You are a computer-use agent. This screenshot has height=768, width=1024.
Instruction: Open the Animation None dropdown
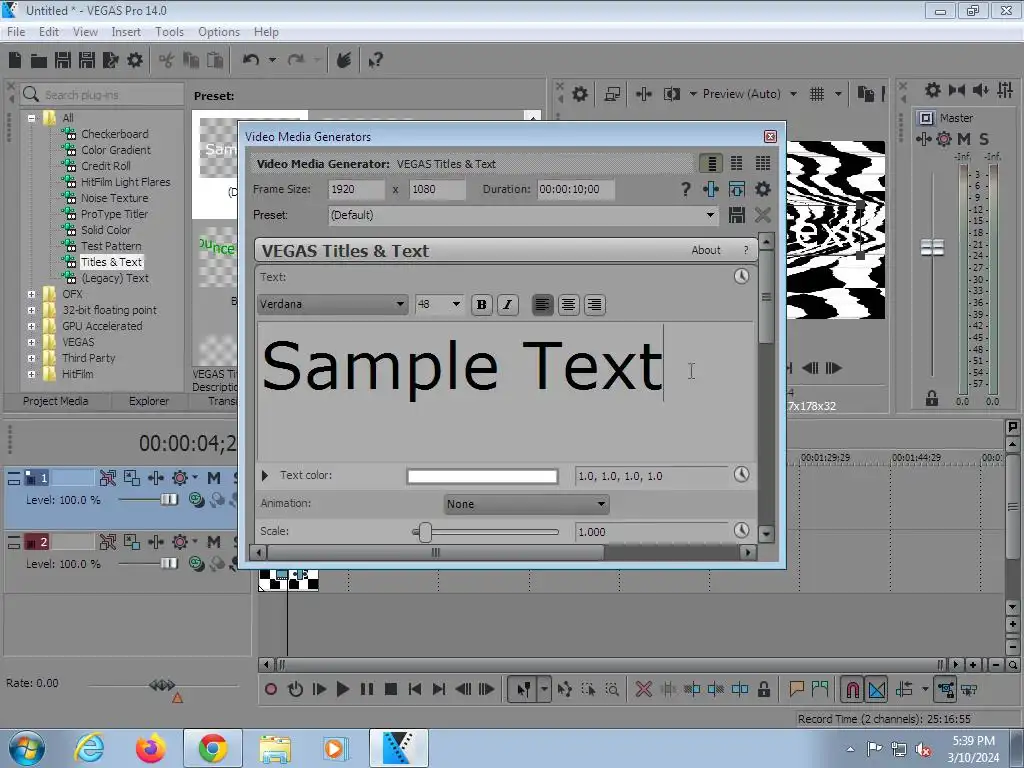[526, 504]
